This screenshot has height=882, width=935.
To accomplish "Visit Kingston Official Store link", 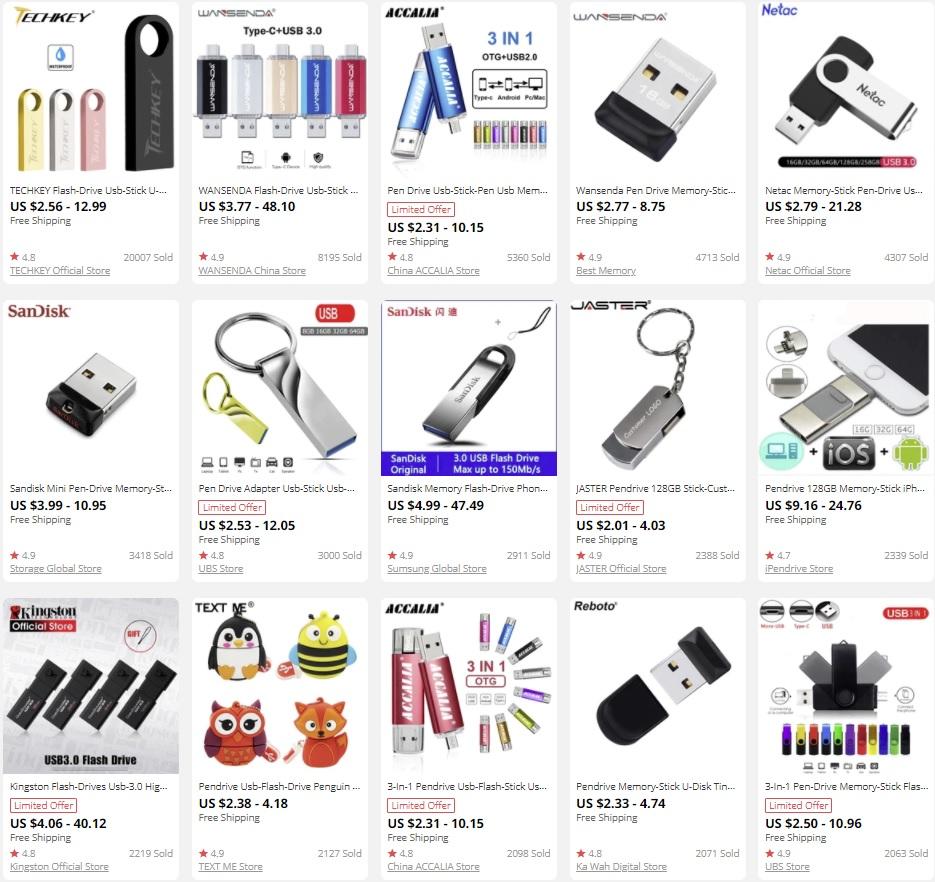I will click(x=59, y=866).
